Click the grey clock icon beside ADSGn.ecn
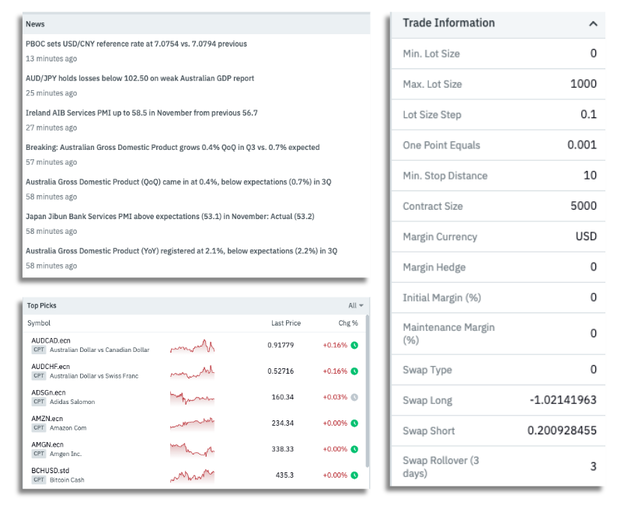This screenshot has width=631, height=512. tap(354, 397)
